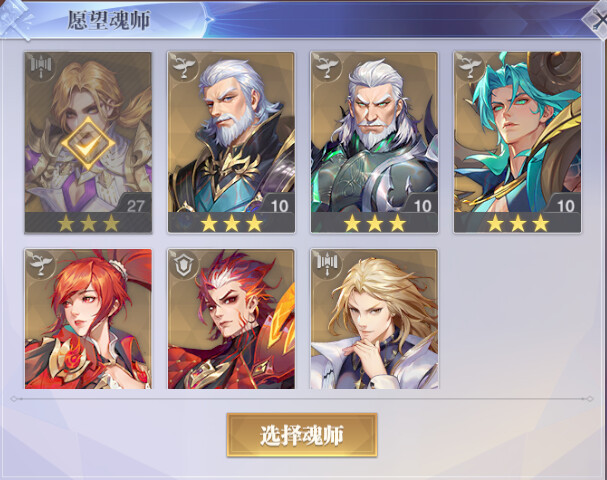Click the tower class icon on the blonde card
The image size is (607, 480).
(x=41, y=67)
